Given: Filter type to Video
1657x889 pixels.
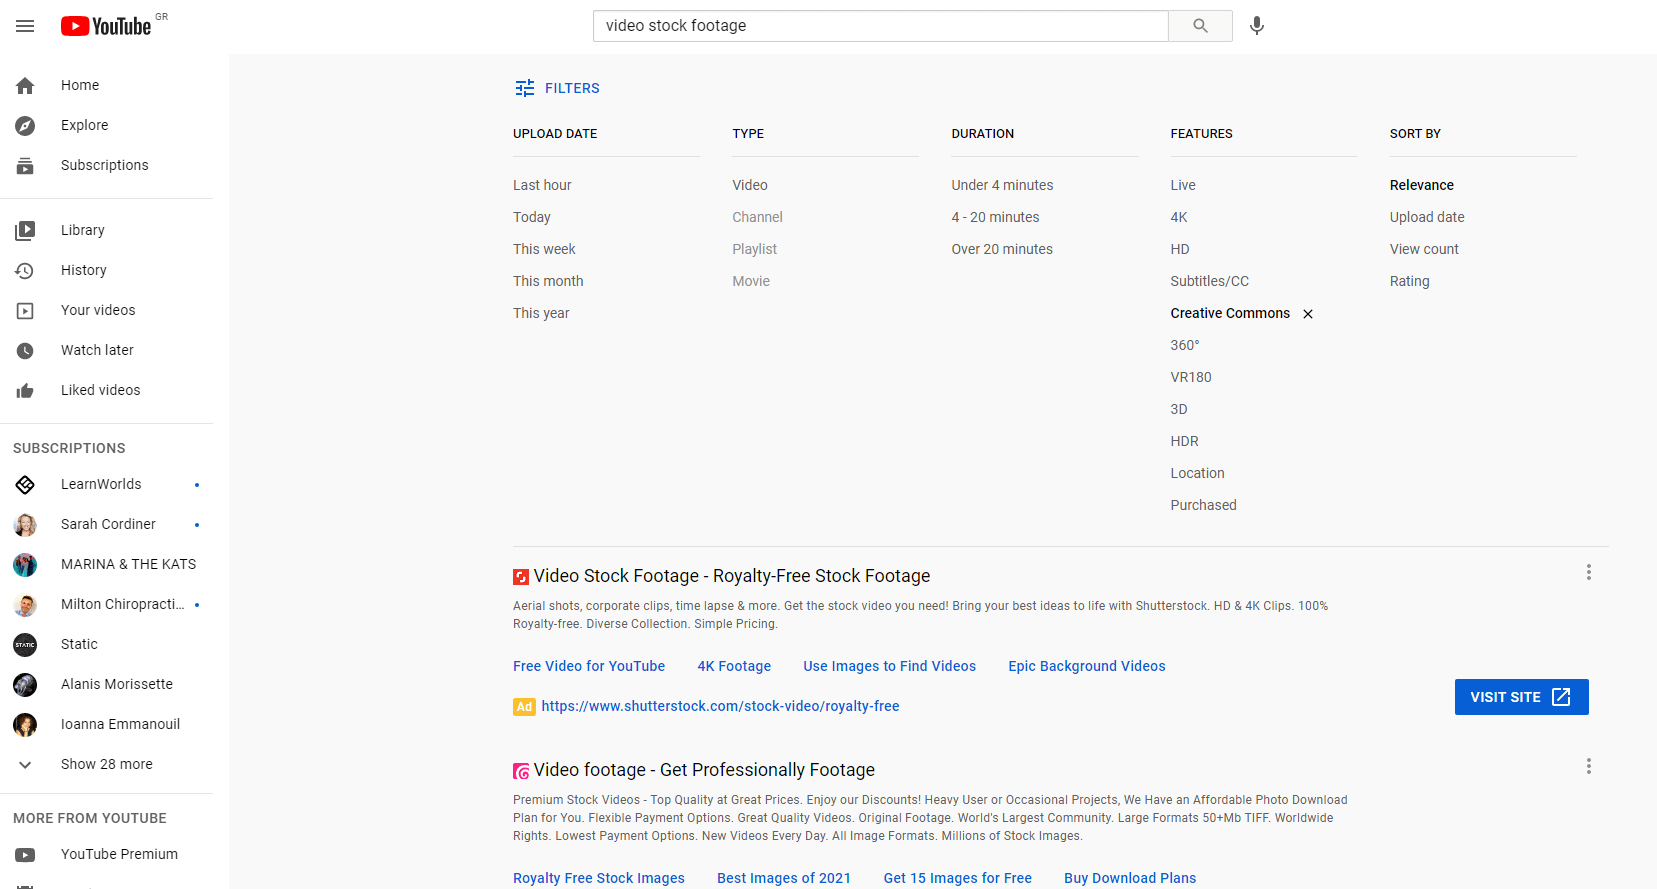Looking at the screenshot, I should (x=750, y=185).
